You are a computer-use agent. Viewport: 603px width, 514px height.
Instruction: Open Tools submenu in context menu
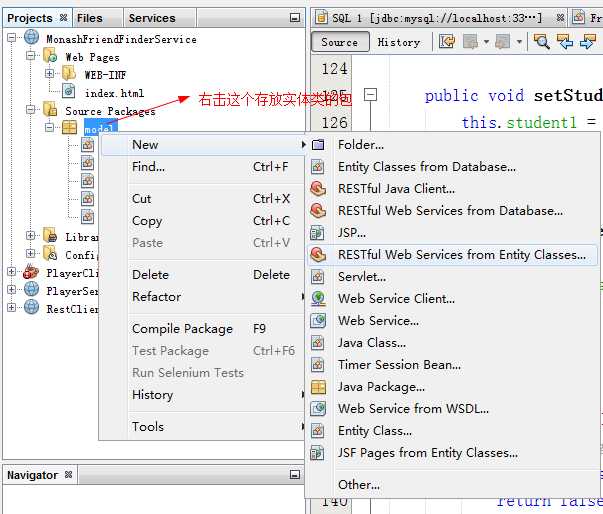point(204,427)
